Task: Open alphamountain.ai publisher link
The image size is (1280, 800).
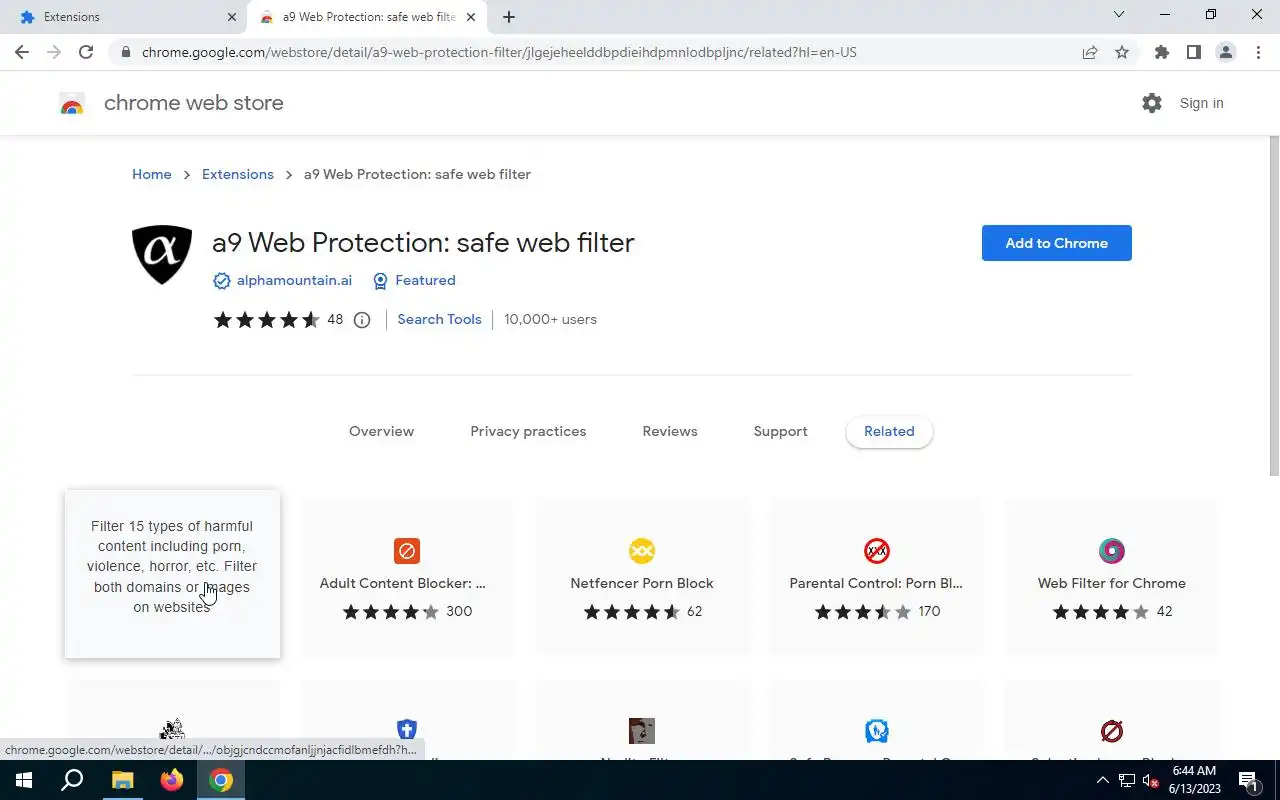Action: [294, 281]
